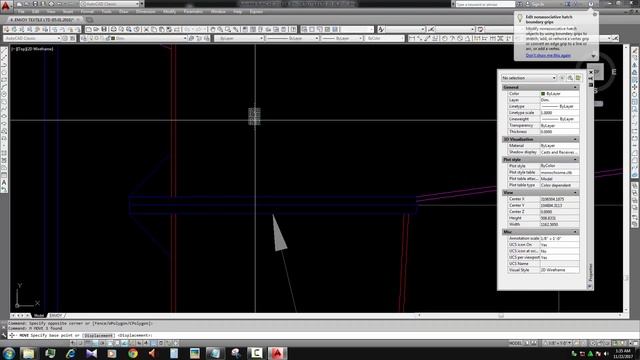Open the Format menu
This screenshot has width=640, height=360.
(87, 12)
